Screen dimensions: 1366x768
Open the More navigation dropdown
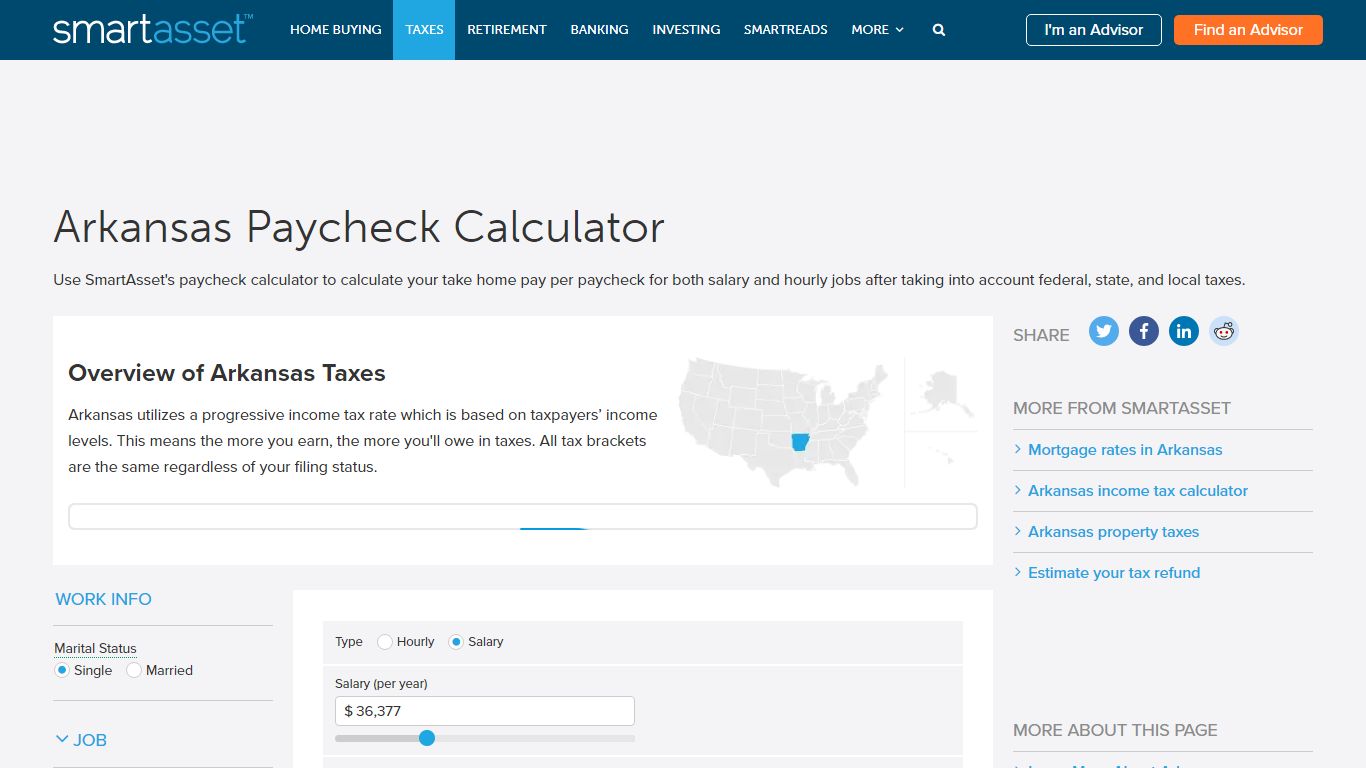click(x=878, y=30)
